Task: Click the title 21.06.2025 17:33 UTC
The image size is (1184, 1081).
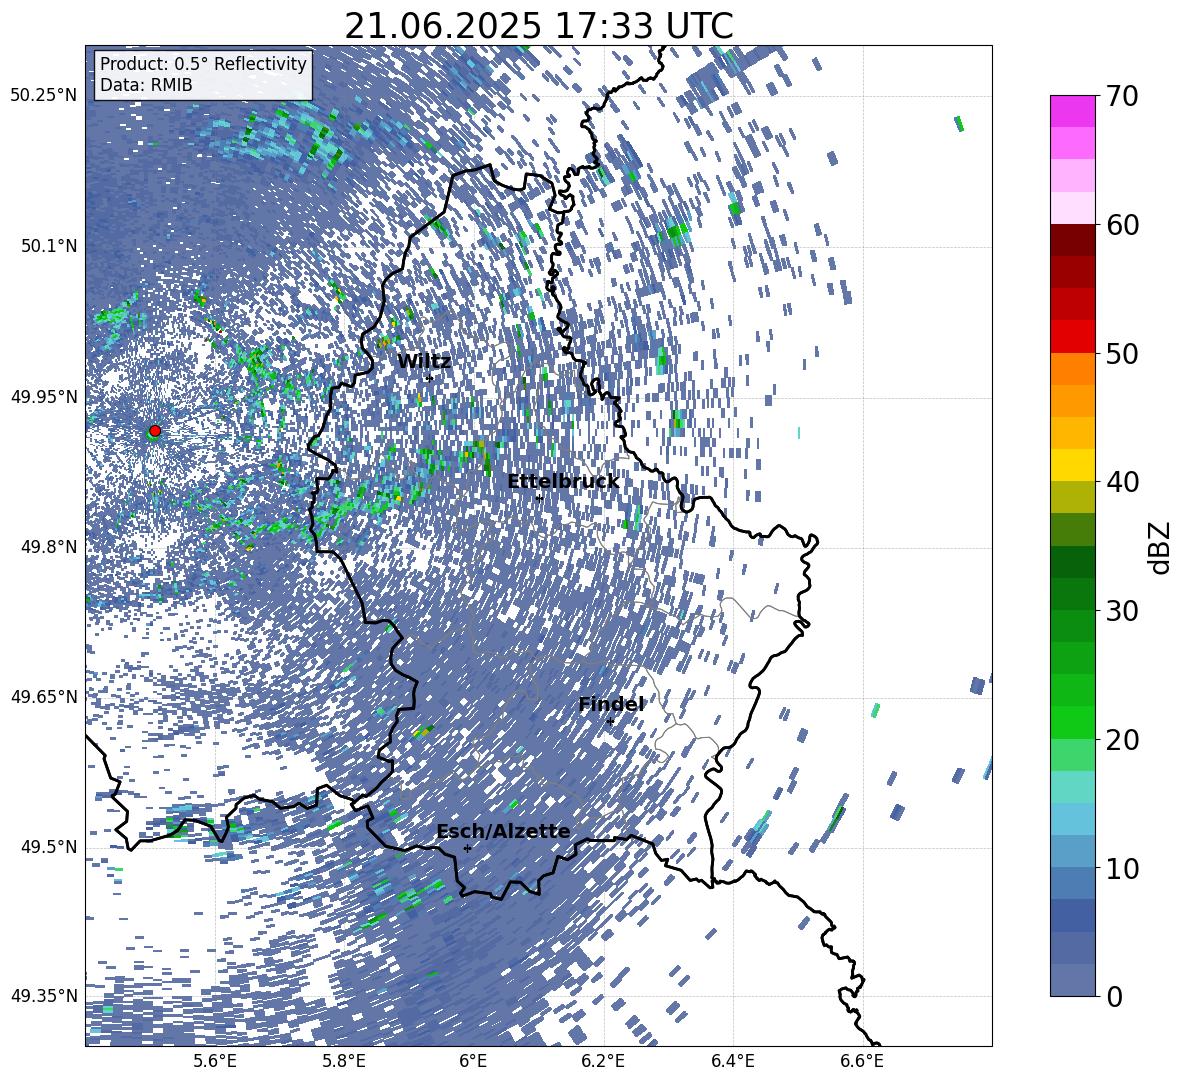Action: [x=538, y=26]
